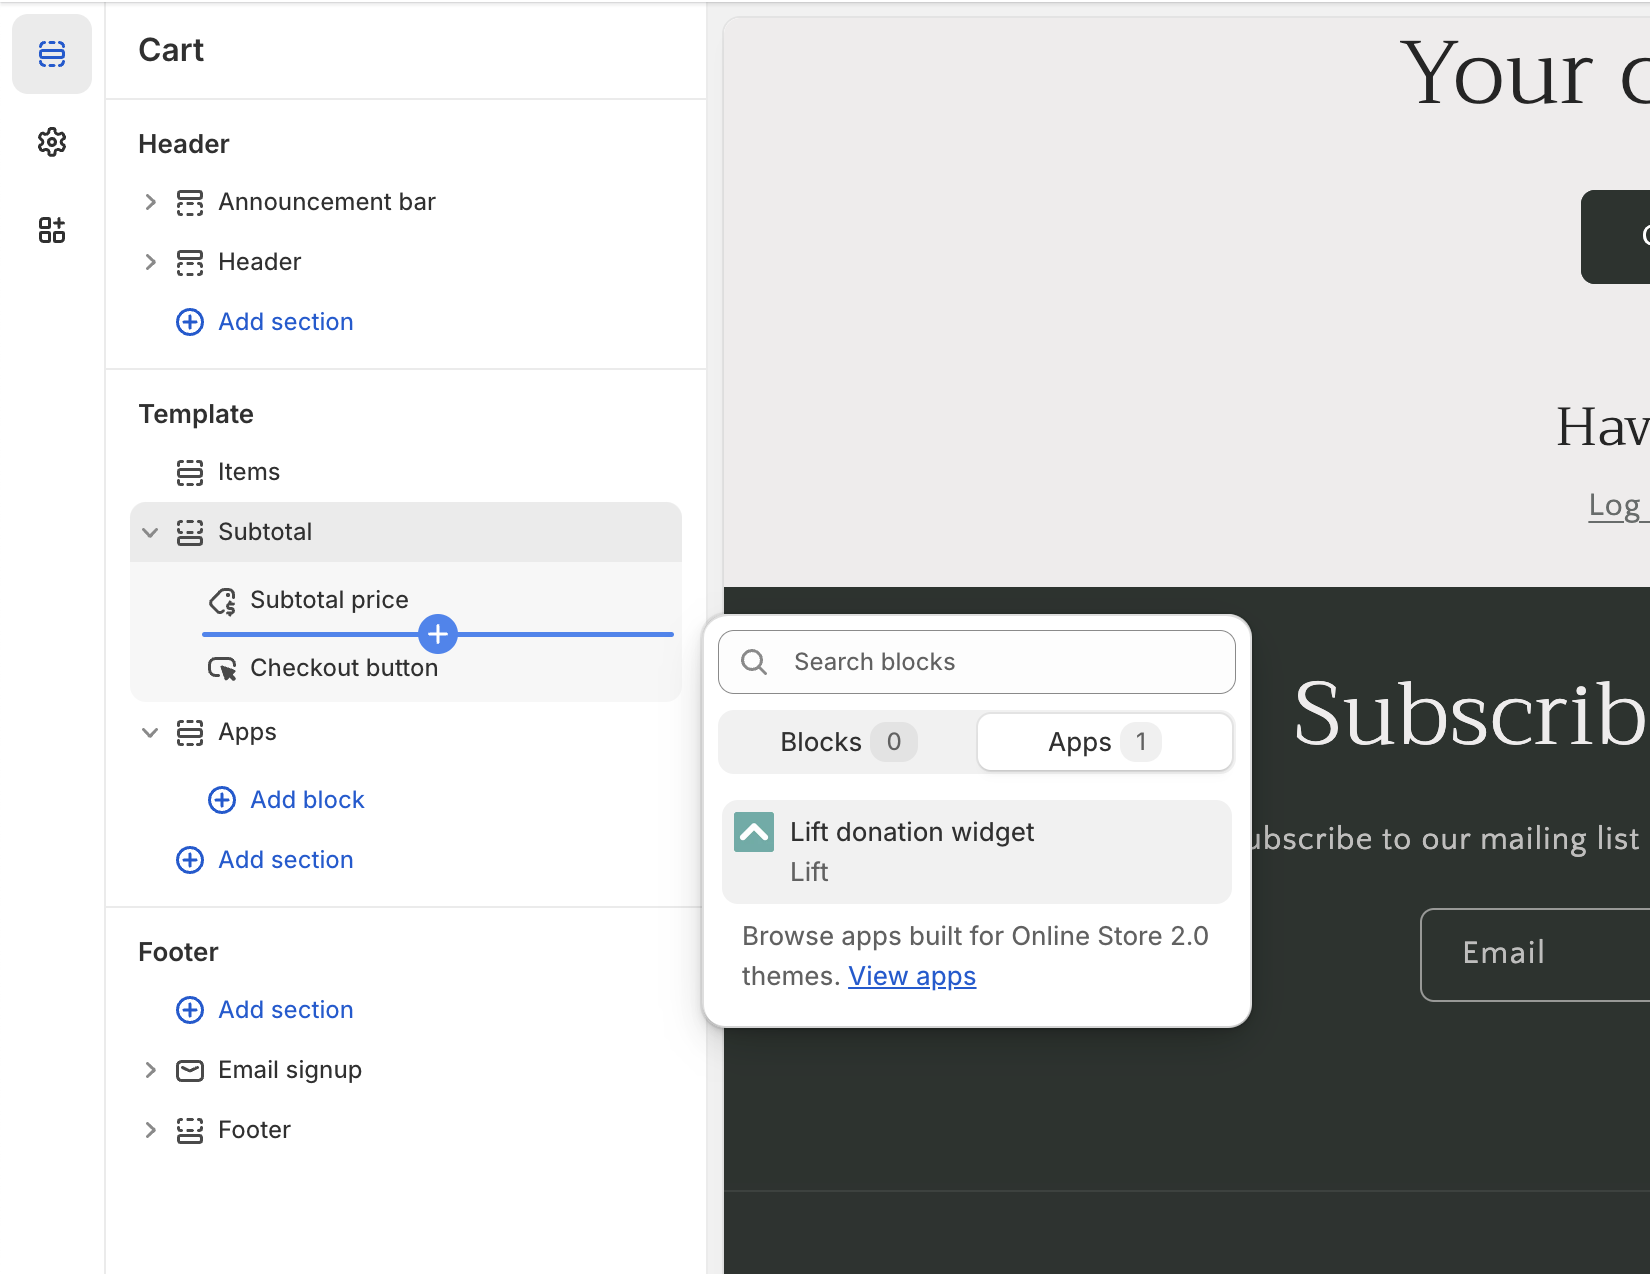
Task: Collapse the Subtotal section
Action: [x=150, y=532]
